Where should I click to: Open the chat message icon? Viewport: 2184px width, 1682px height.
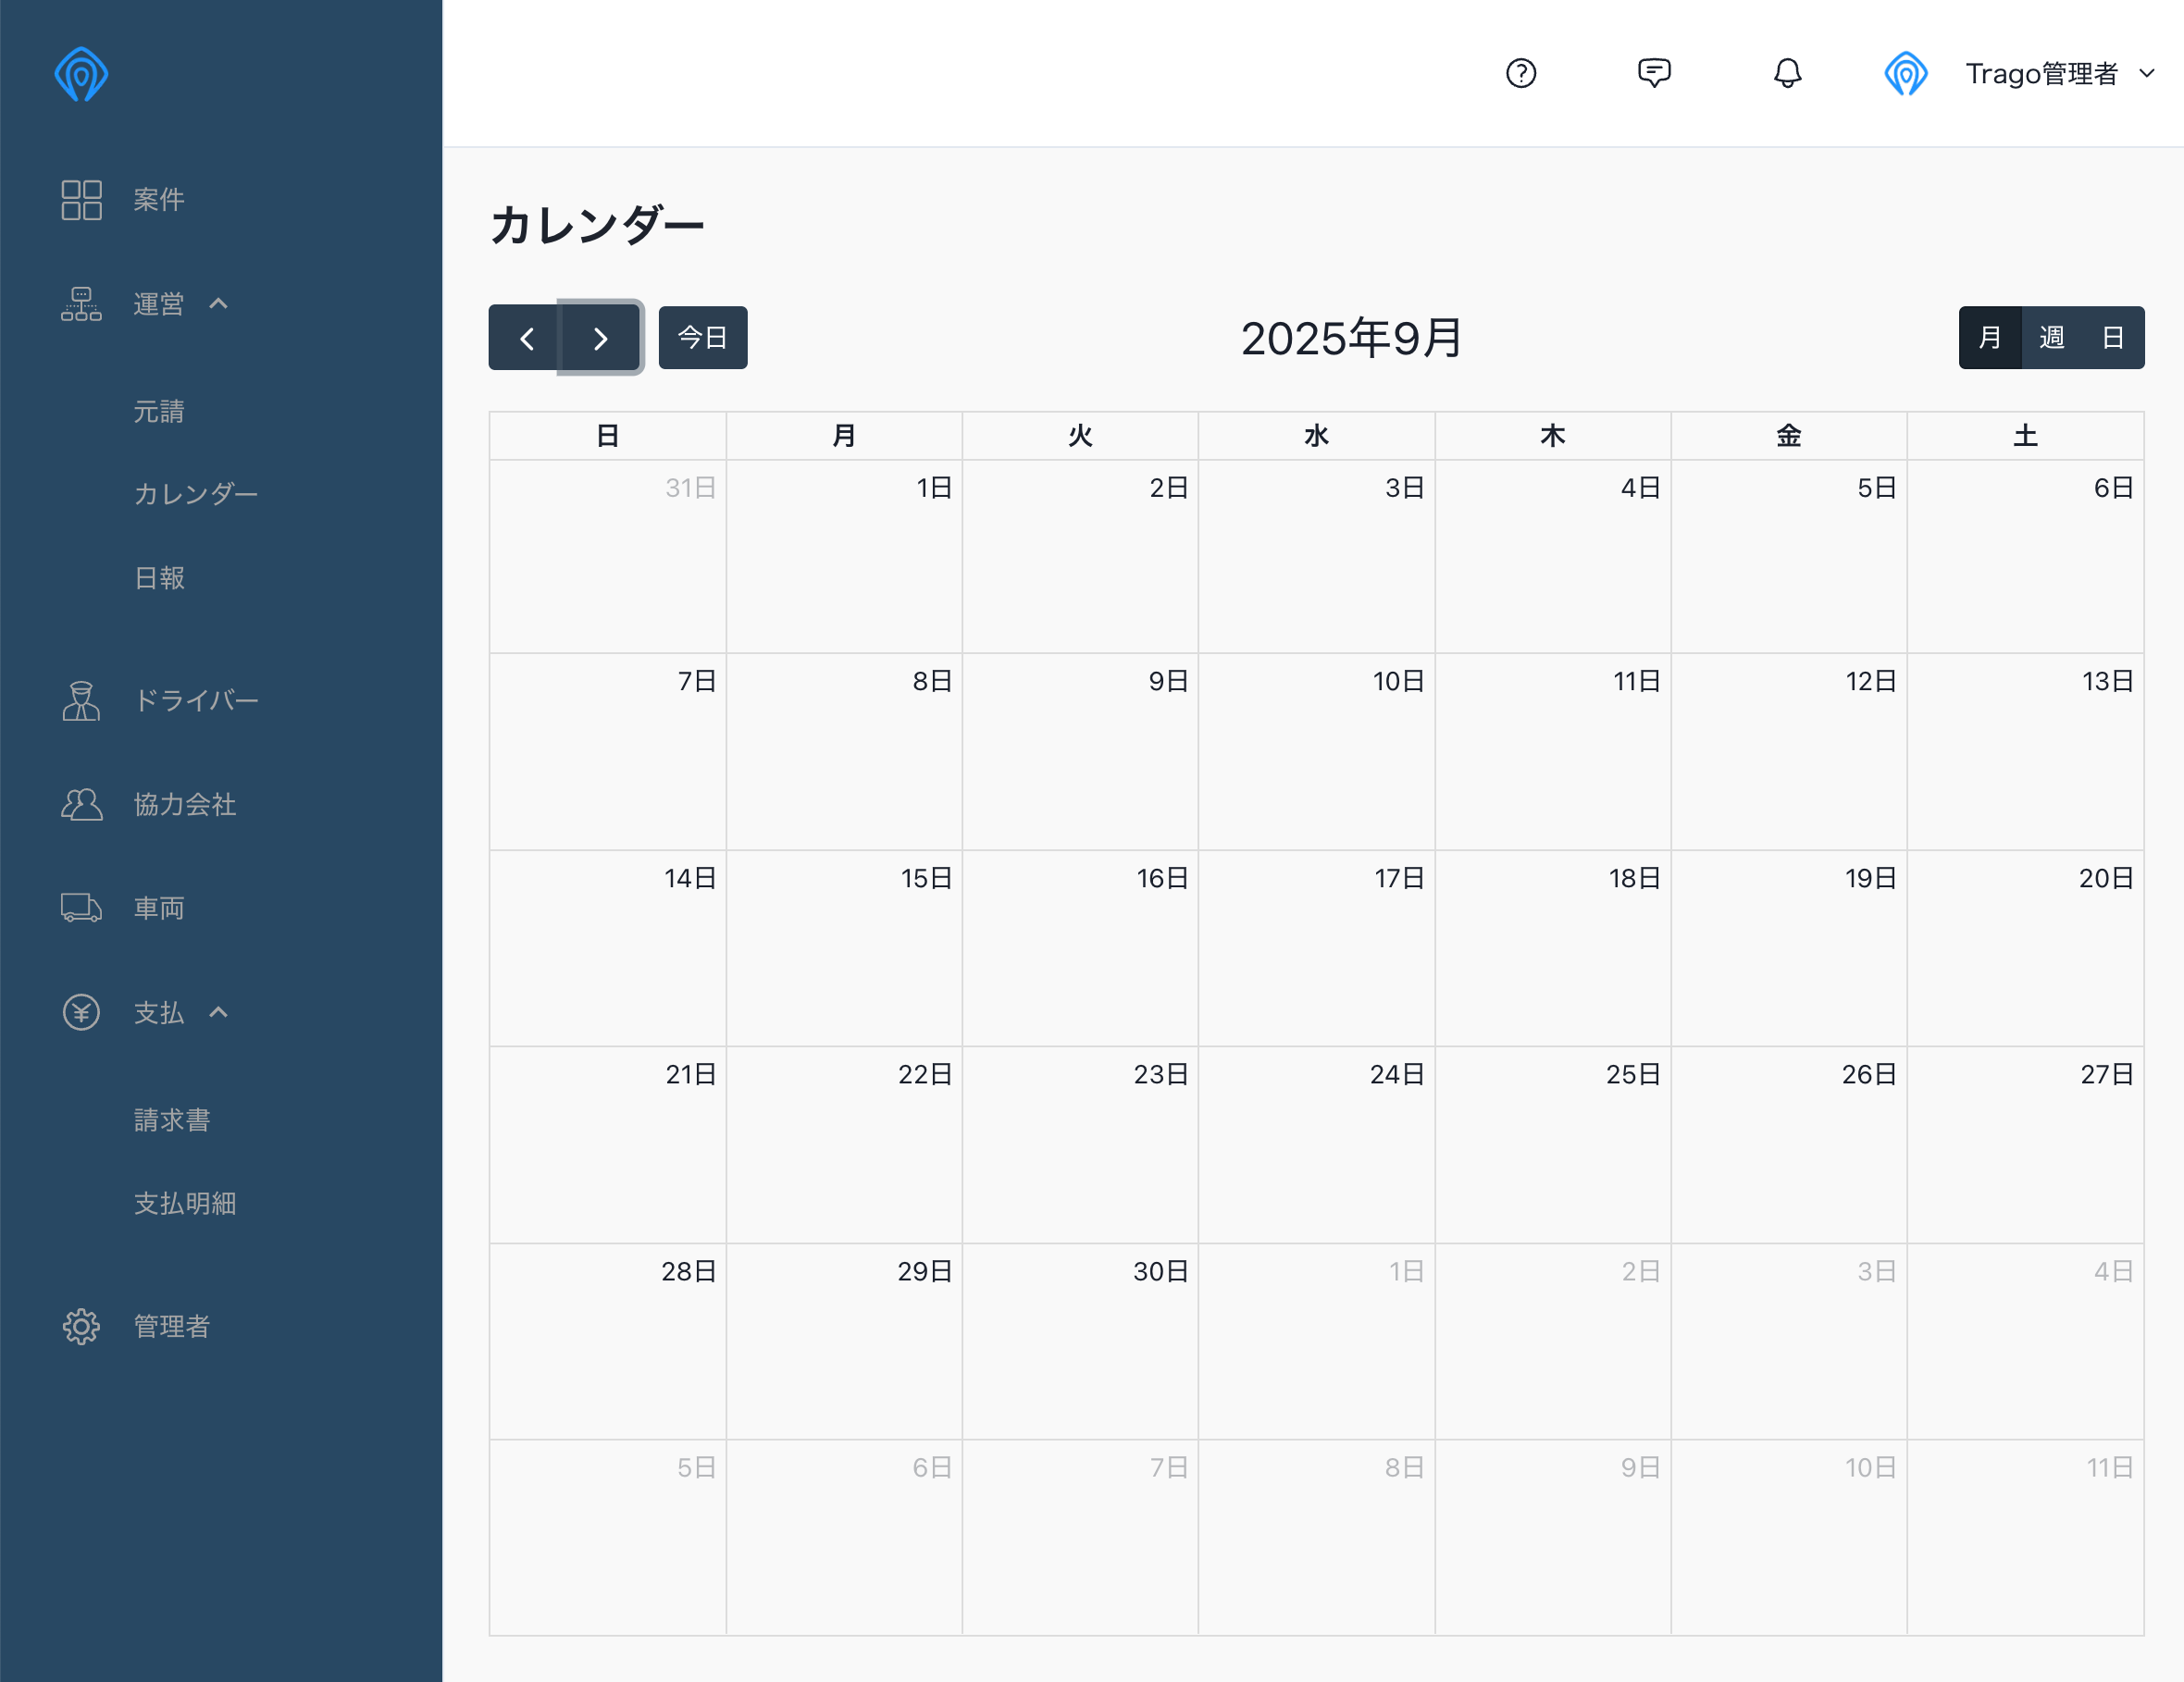tap(1654, 73)
